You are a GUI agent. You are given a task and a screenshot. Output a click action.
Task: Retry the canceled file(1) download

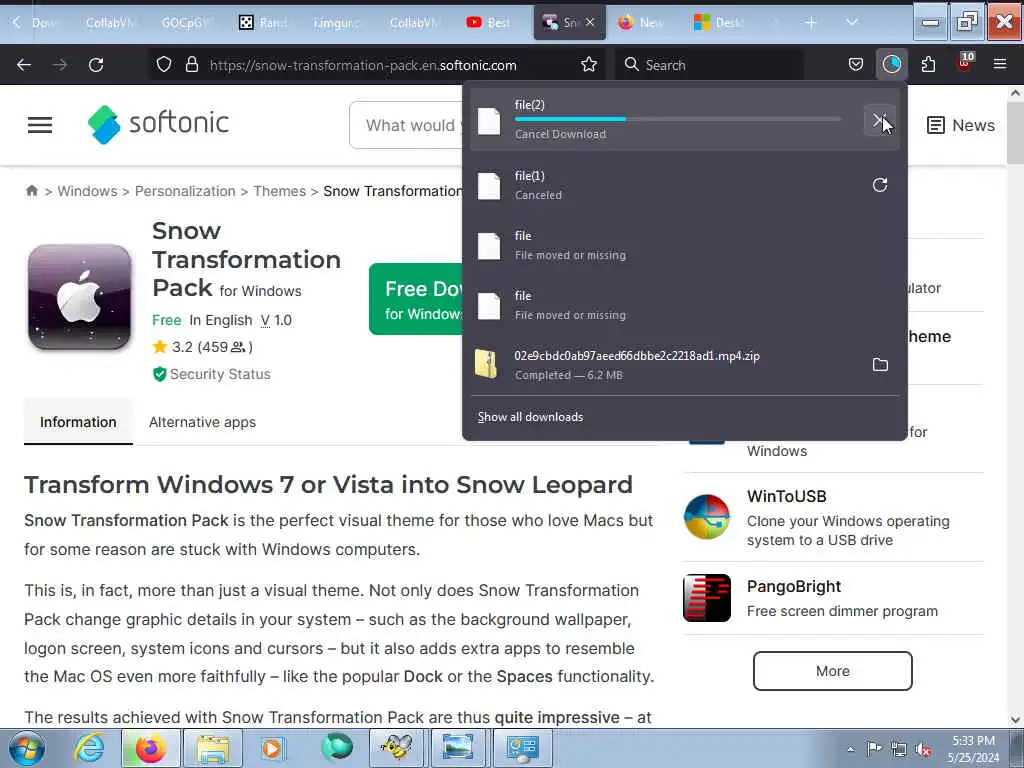880,185
